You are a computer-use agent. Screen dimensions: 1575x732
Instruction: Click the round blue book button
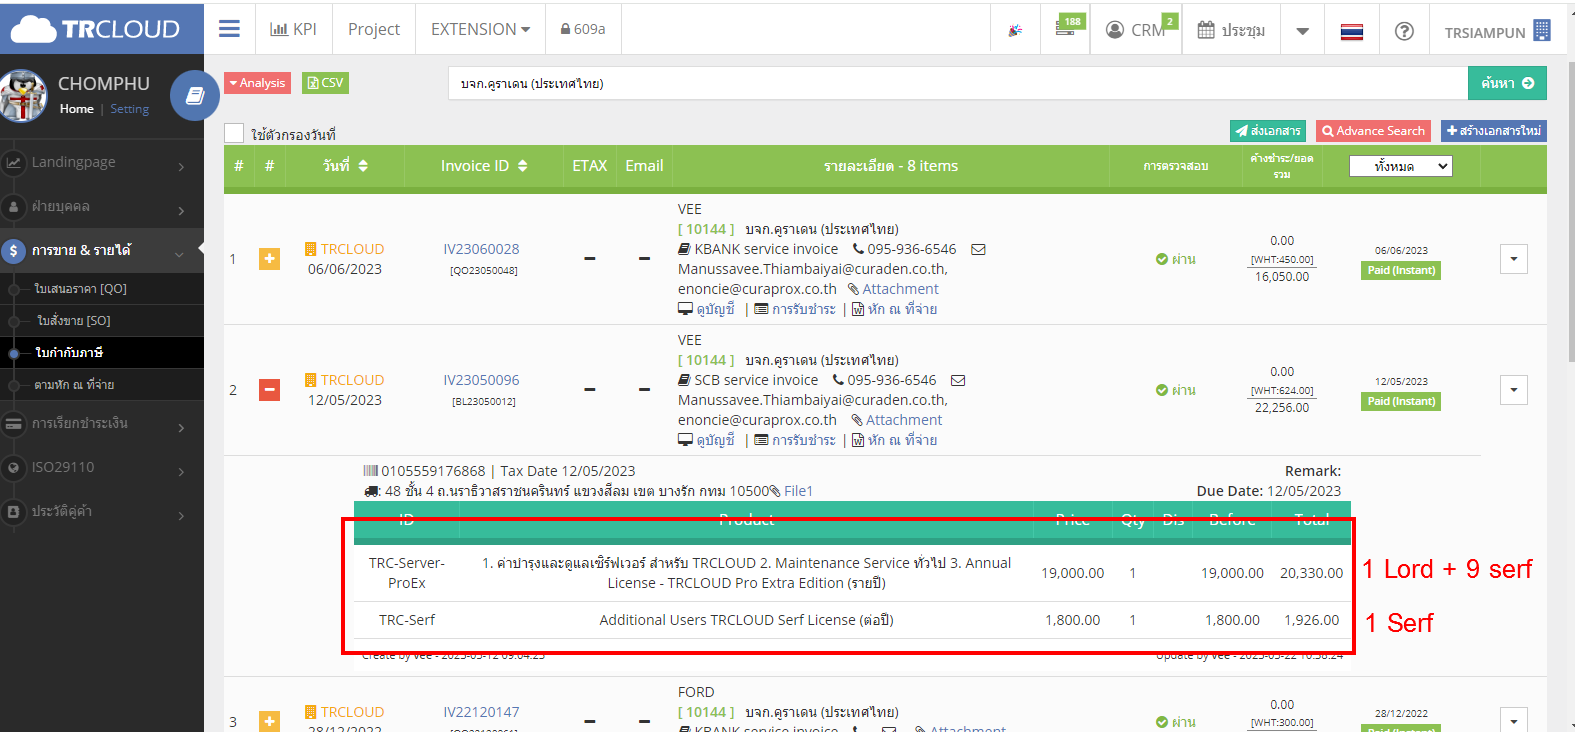pyautogui.click(x=195, y=96)
